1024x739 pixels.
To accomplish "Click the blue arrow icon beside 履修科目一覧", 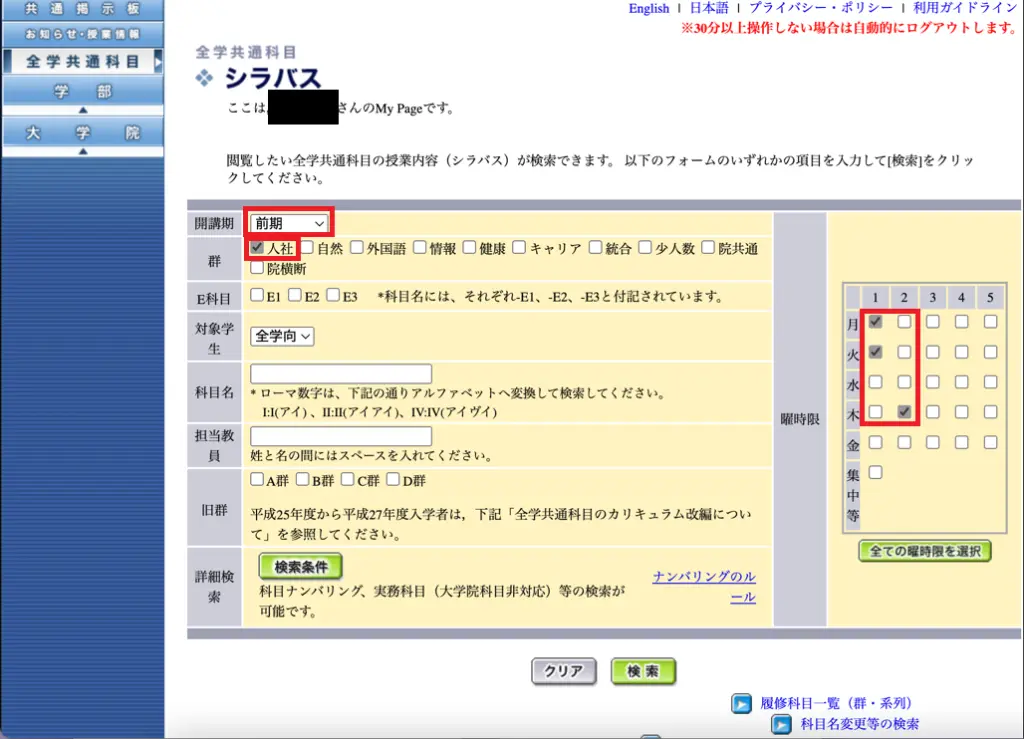I will point(741,704).
